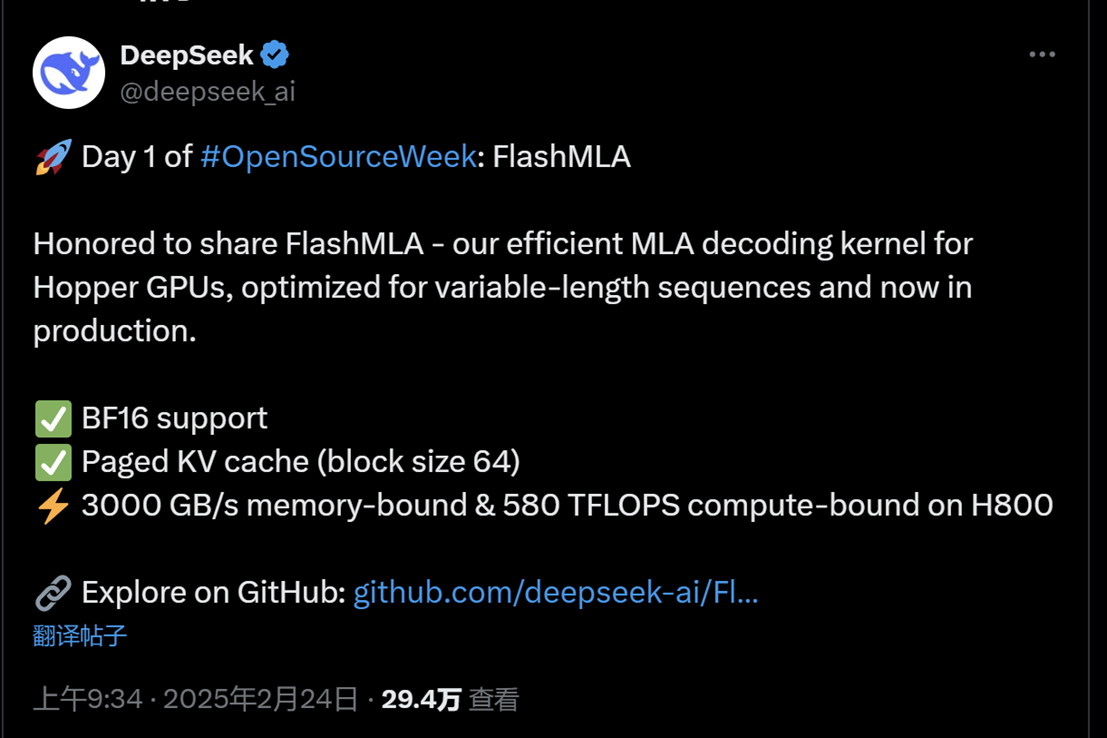Image resolution: width=1107 pixels, height=738 pixels.
Task: Open the #OpenSourceWeek hashtag
Action: [x=338, y=157]
